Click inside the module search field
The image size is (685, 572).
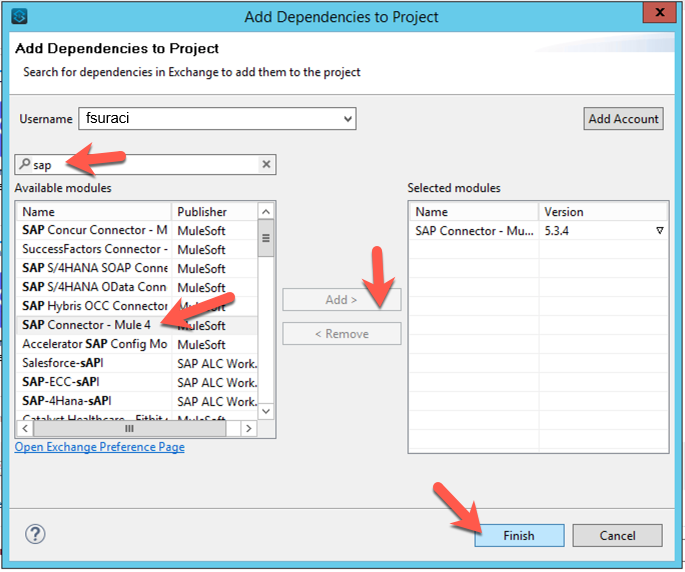tap(145, 164)
